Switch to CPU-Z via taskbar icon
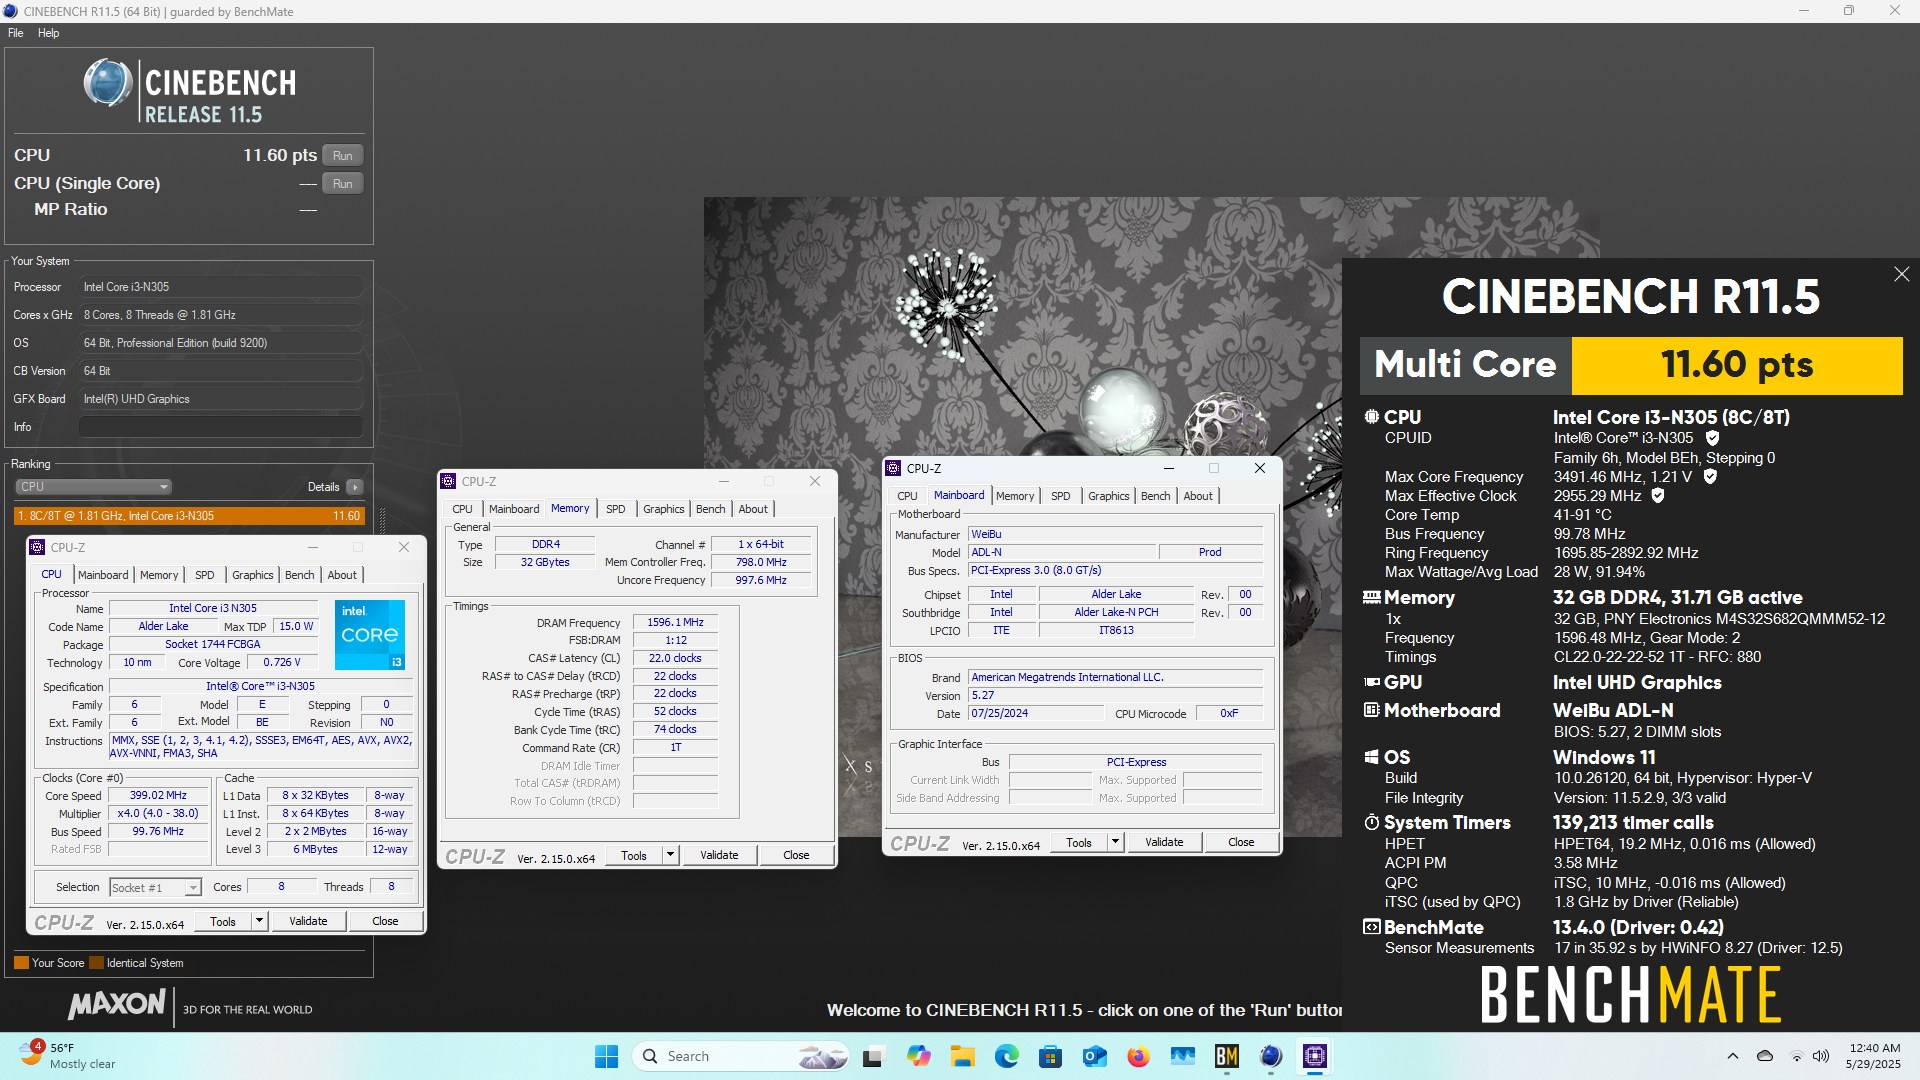Image resolution: width=1920 pixels, height=1080 pixels. 1315,1057
